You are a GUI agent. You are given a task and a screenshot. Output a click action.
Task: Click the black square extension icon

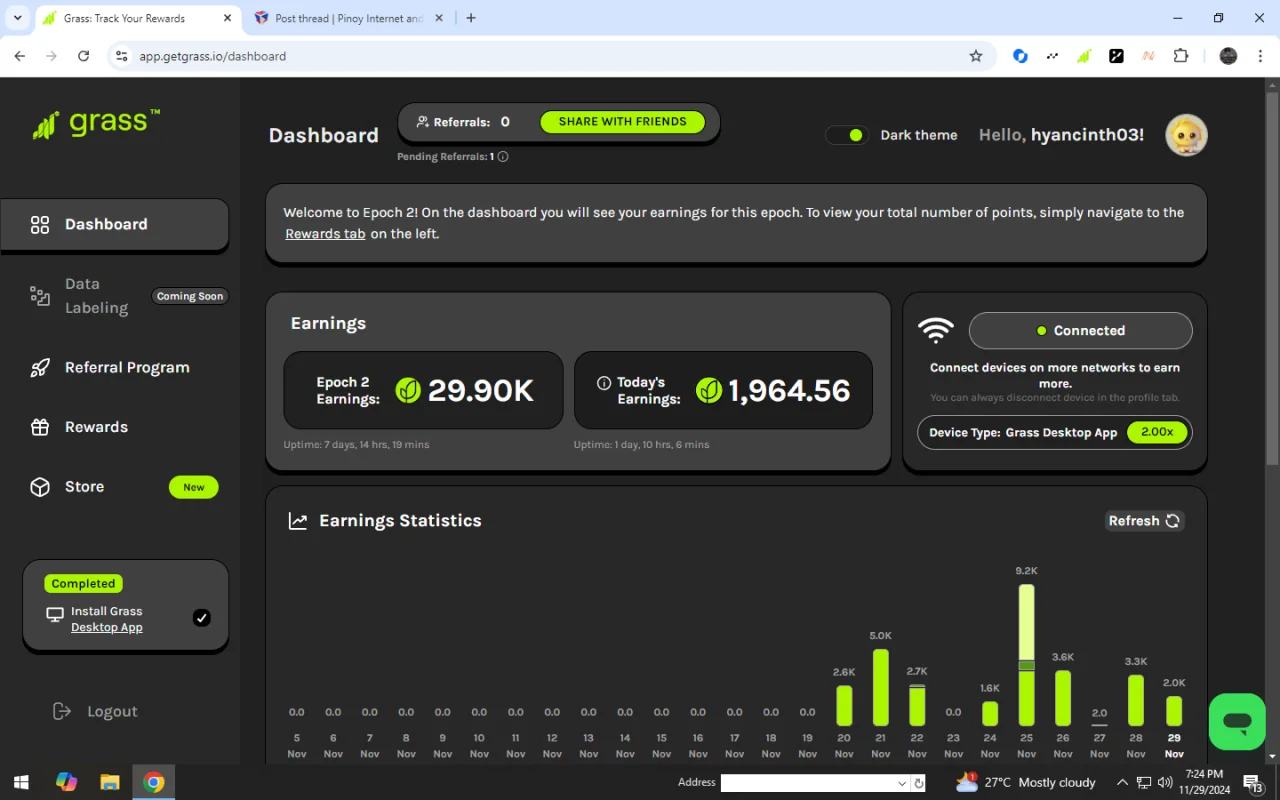pos(1116,56)
